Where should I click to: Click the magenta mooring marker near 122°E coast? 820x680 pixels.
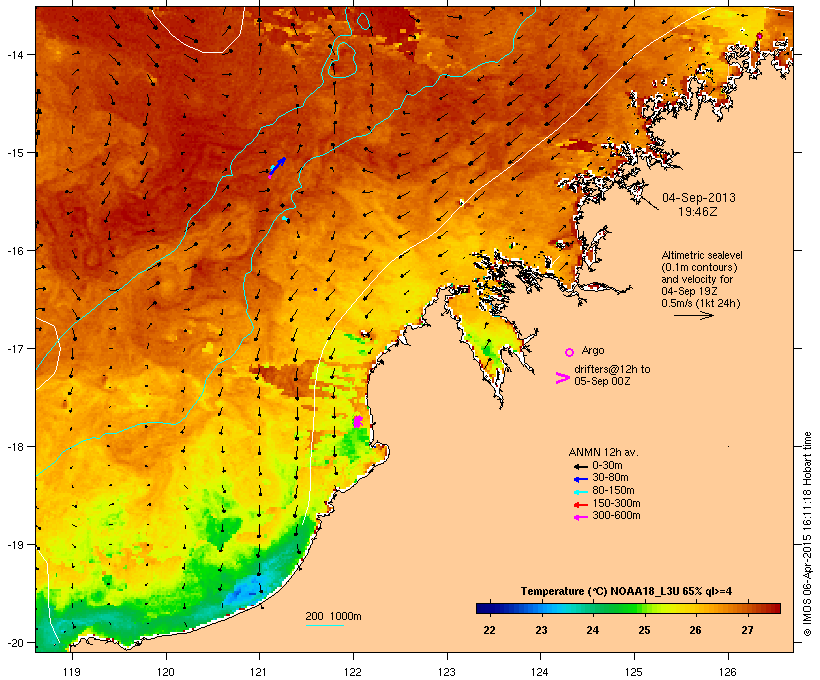(x=358, y=421)
